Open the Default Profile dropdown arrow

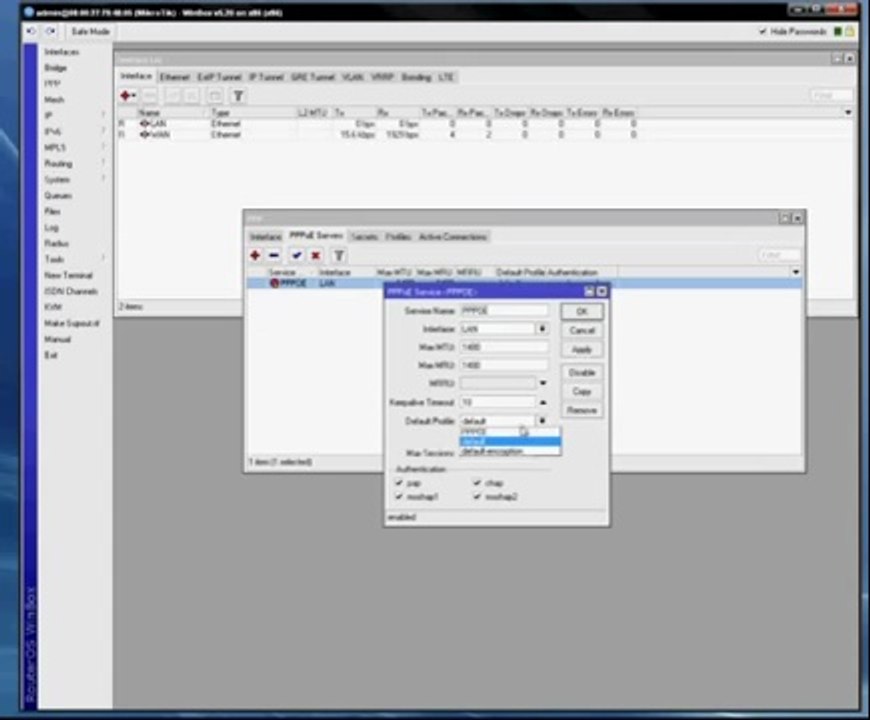(x=543, y=420)
